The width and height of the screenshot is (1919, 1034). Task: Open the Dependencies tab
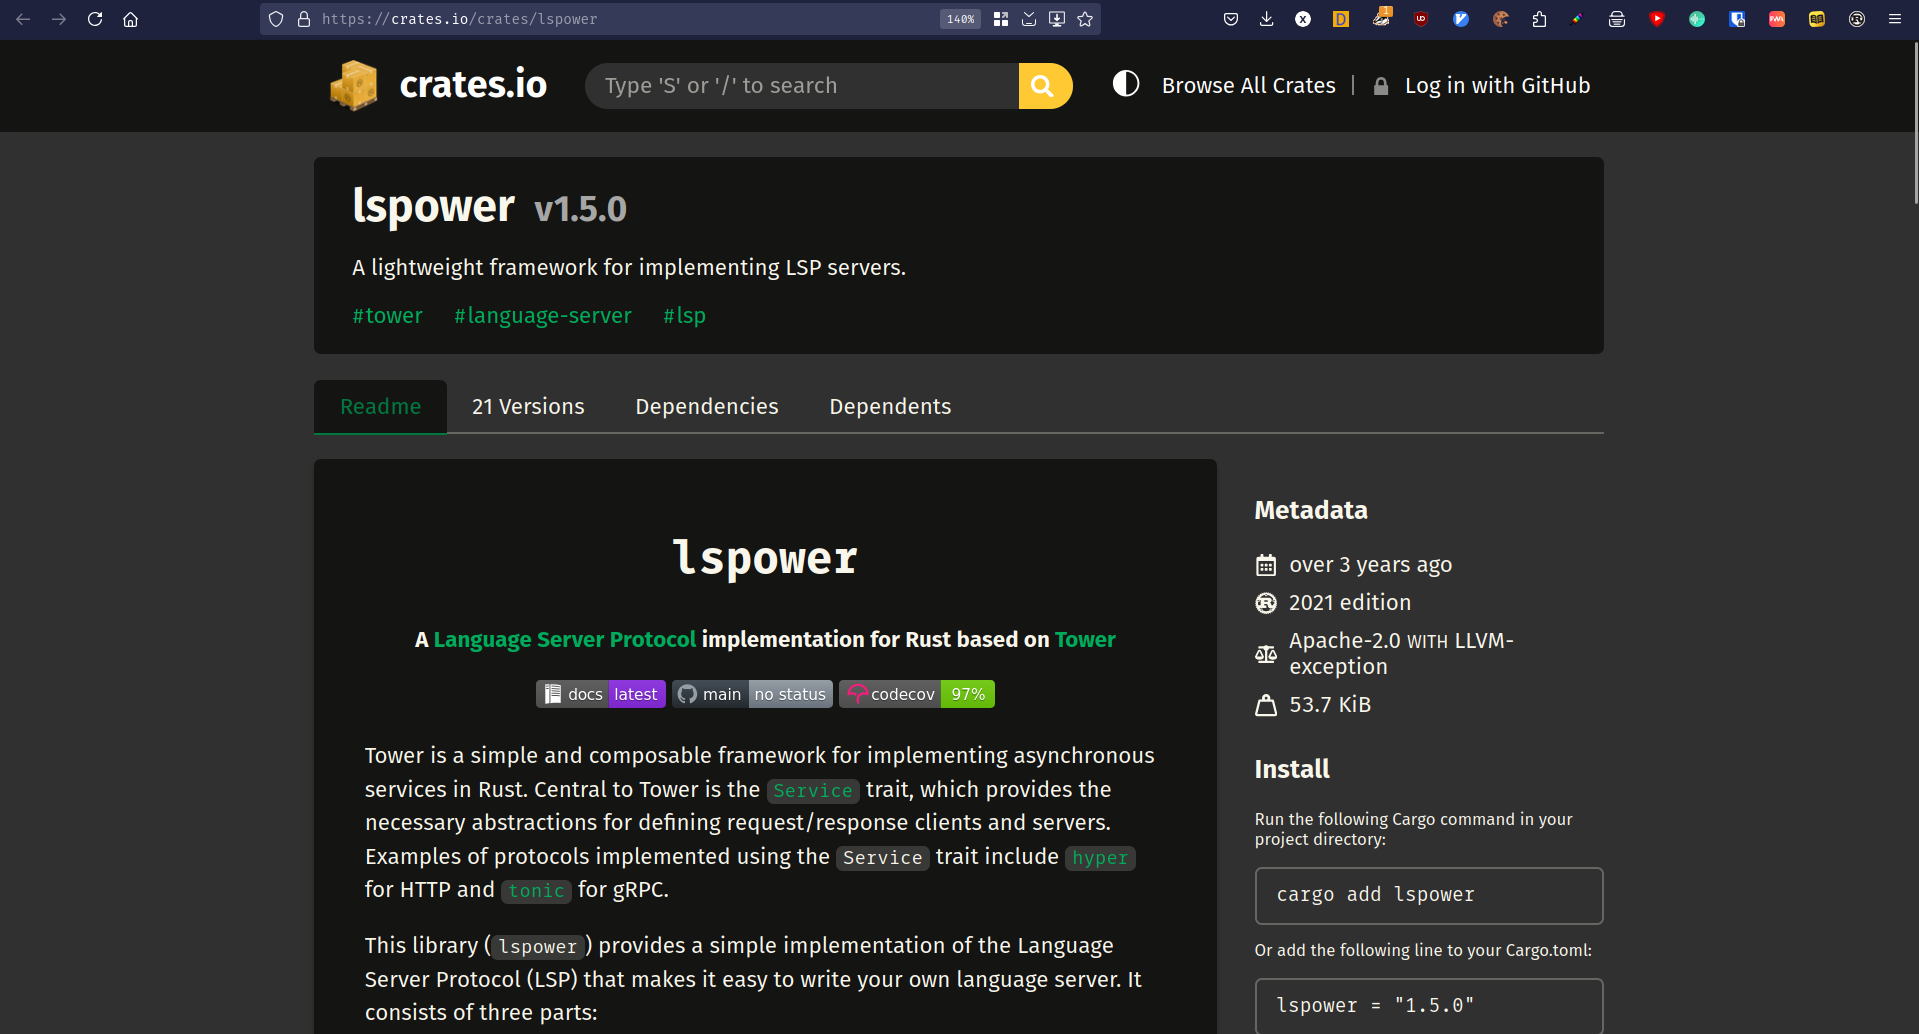pyautogui.click(x=706, y=407)
